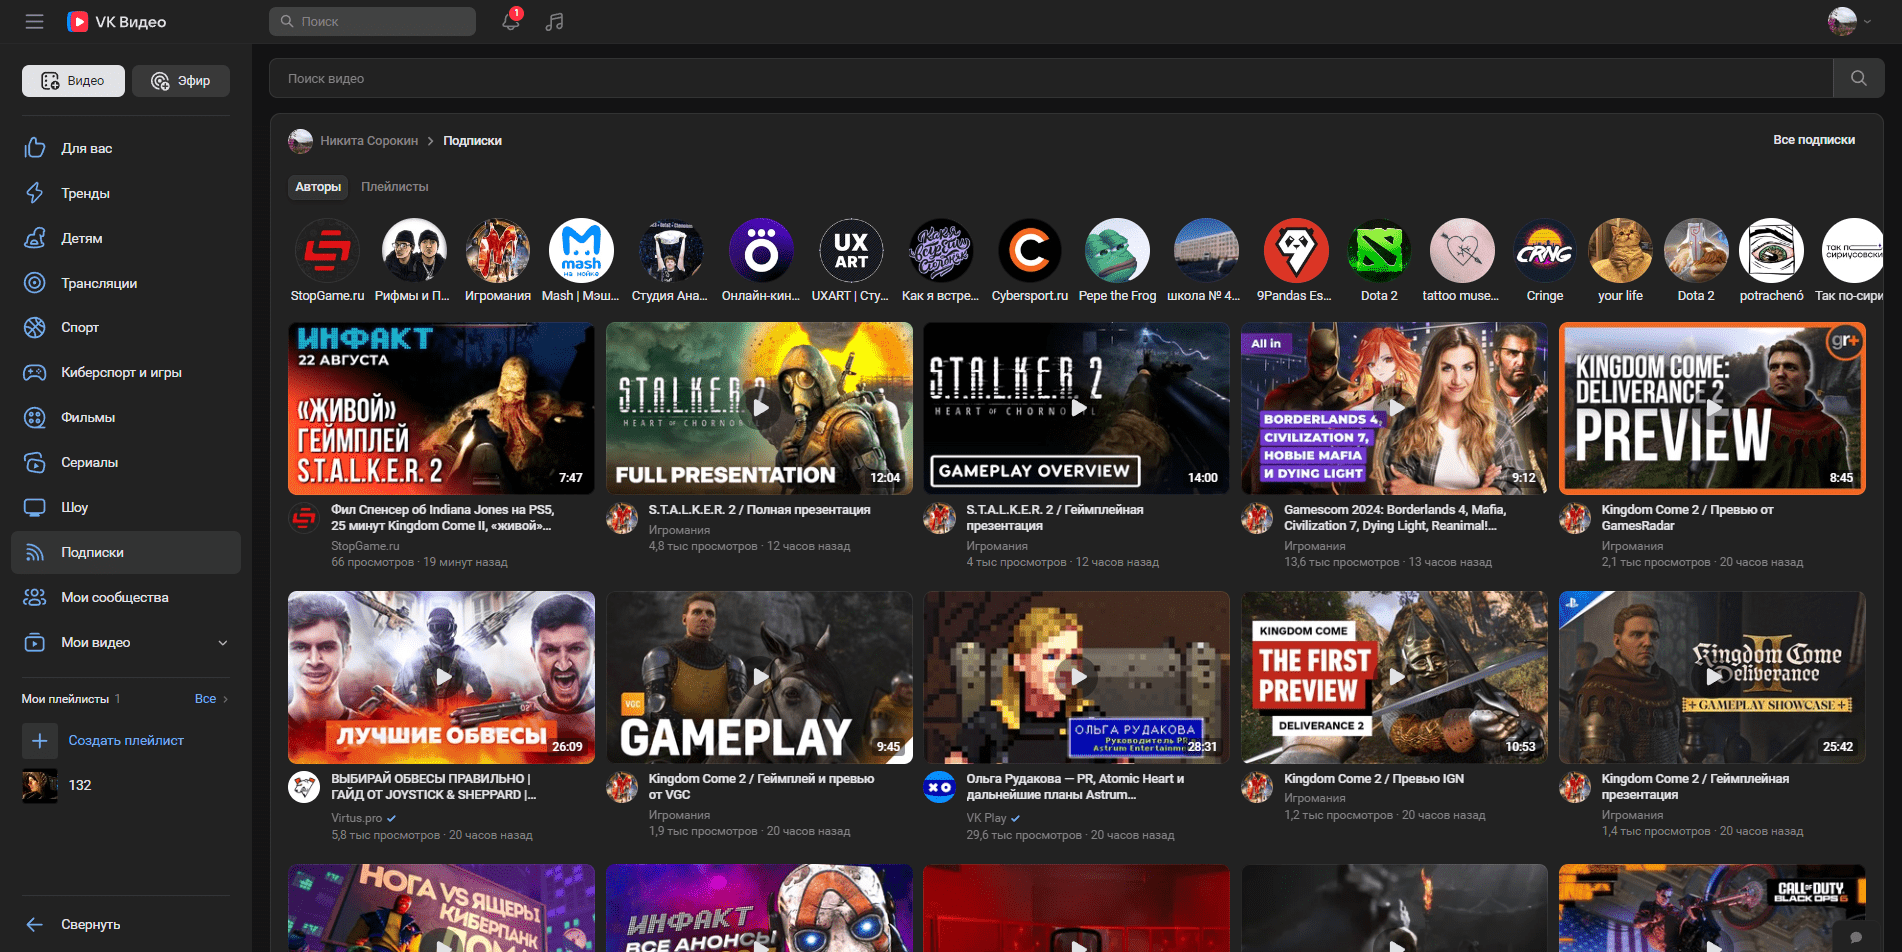Click the music note icon
The height and width of the screenshot is (952, 1902).
pyautogui.click(x=555, y=21)
